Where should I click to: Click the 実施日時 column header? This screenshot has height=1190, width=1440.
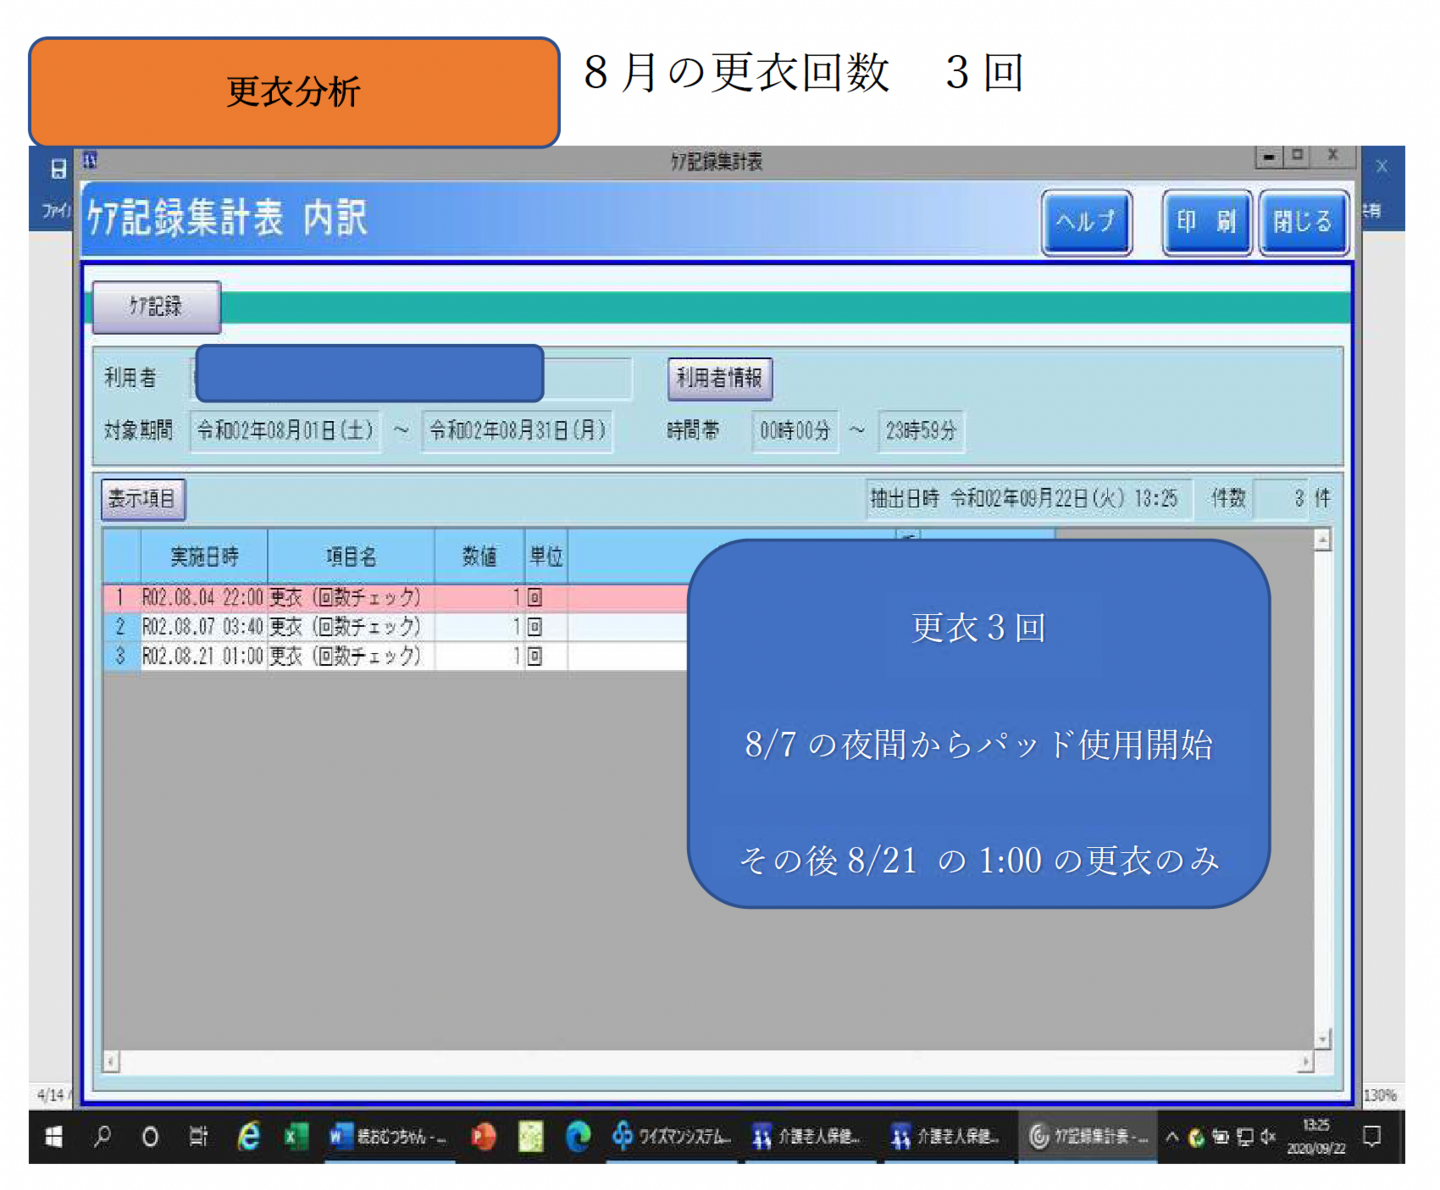(204, 557)
